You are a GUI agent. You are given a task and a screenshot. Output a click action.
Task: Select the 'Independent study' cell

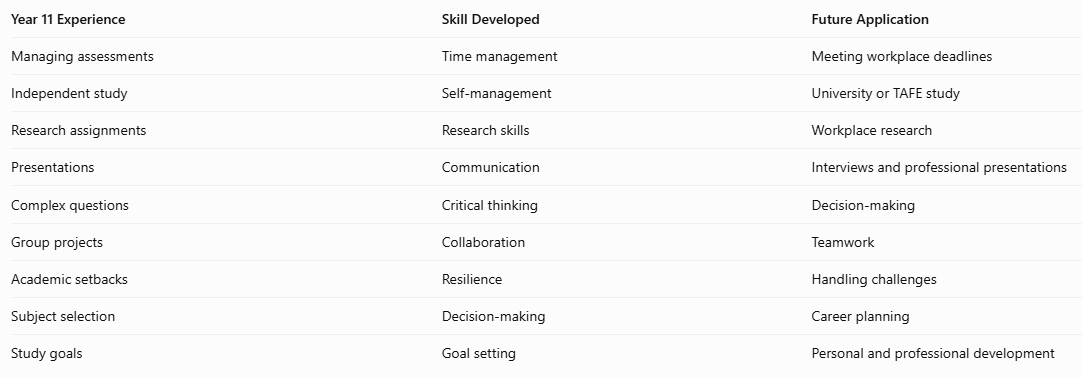[69, 94]
